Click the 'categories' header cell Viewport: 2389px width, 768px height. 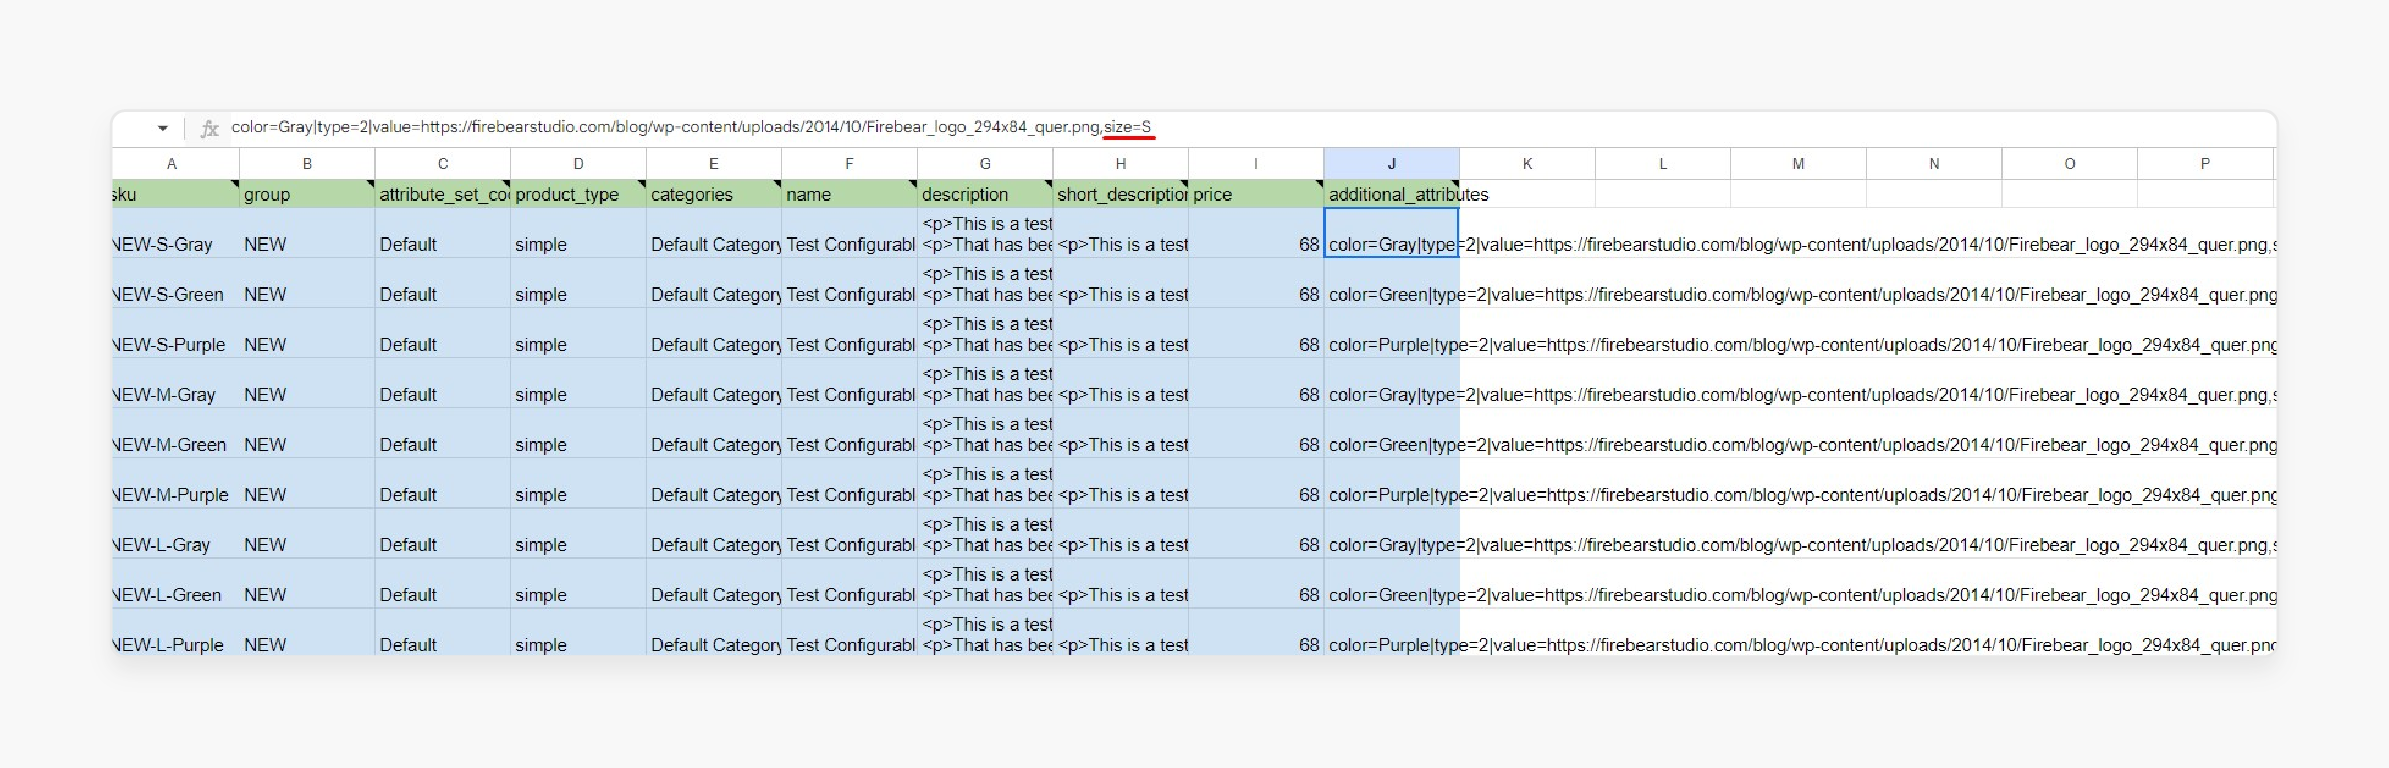(714, 194)
